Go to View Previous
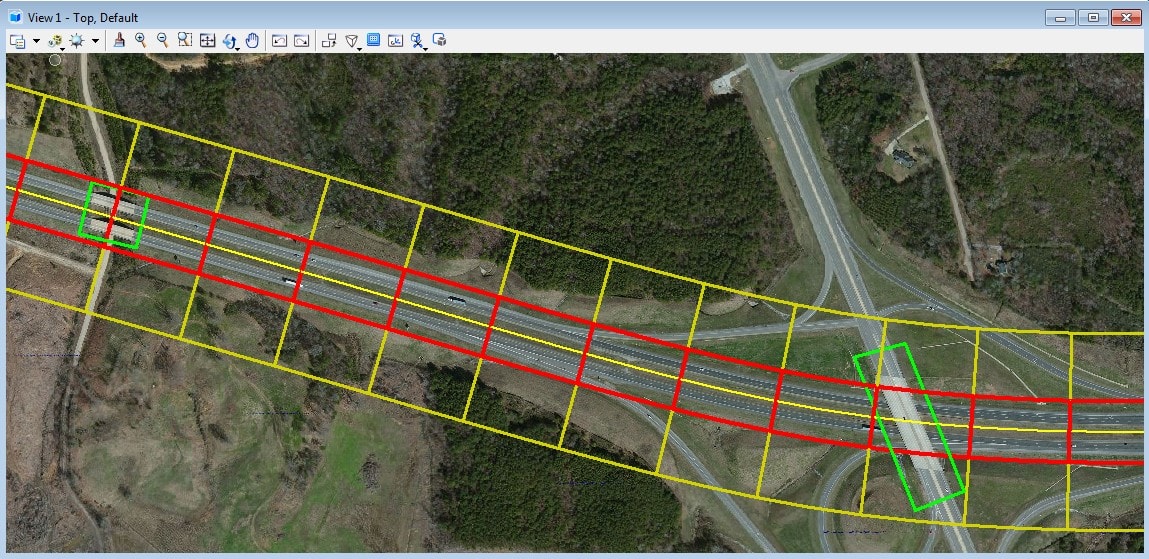Screen dimensions: 1149x559 point(279,41)
